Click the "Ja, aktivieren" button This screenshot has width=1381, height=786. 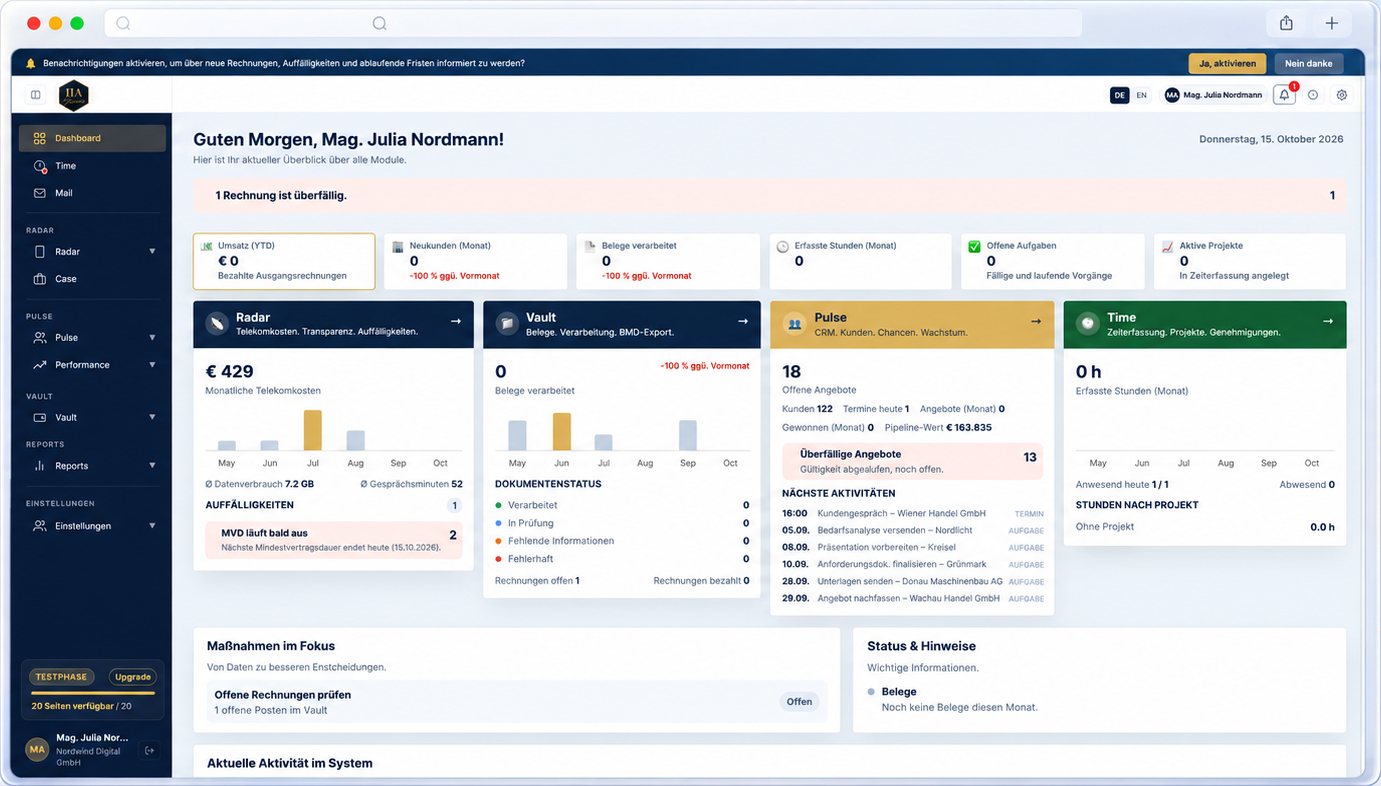1227,63
